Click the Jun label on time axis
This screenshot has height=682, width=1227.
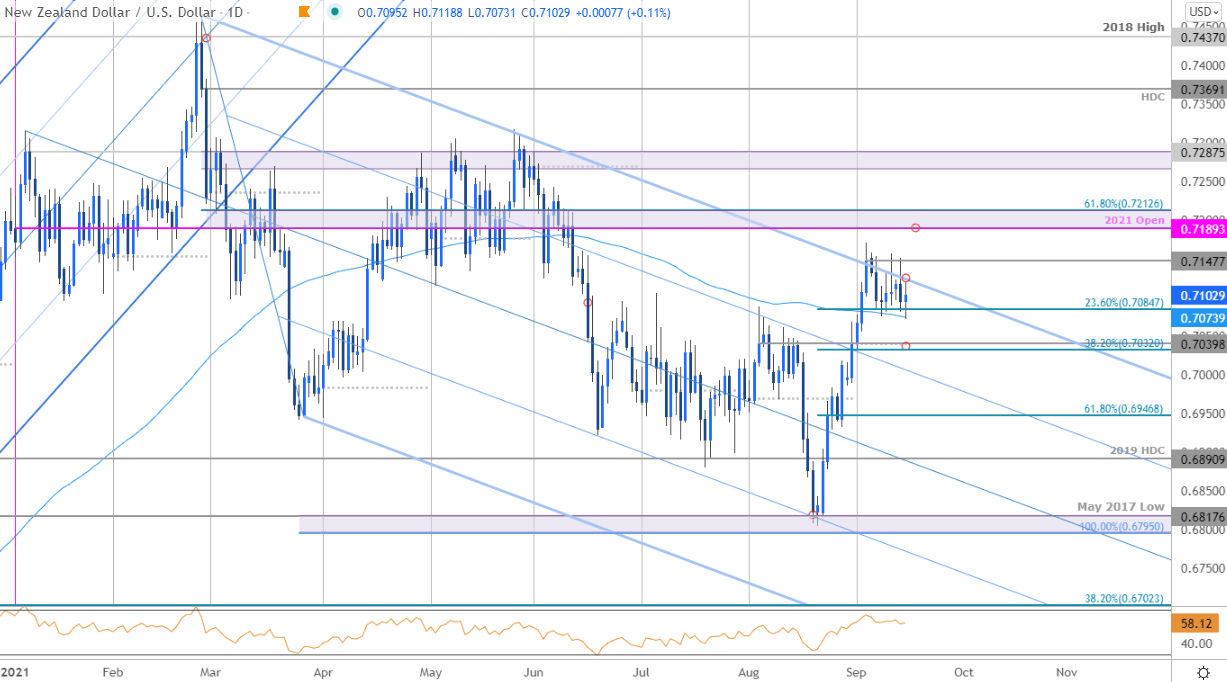click(535, 672)
